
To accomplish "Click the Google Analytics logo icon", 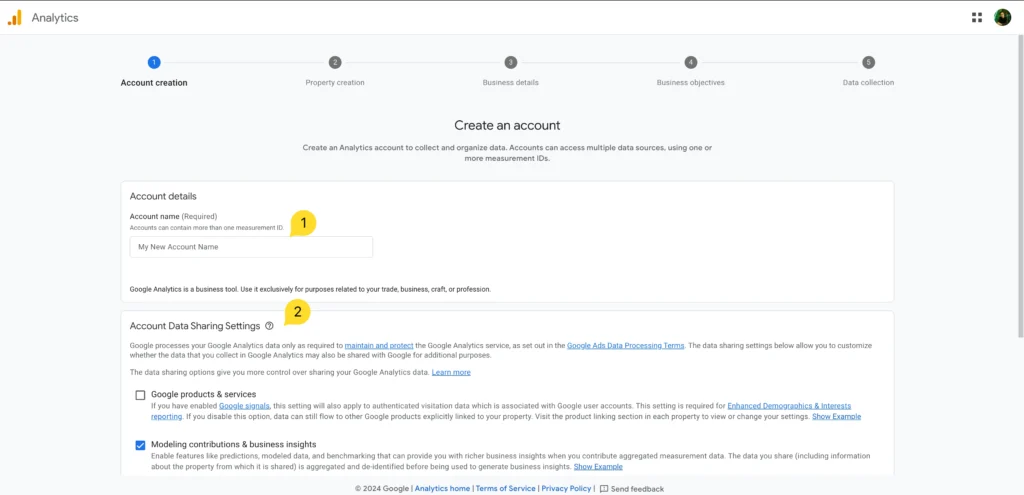I will 14,18.
